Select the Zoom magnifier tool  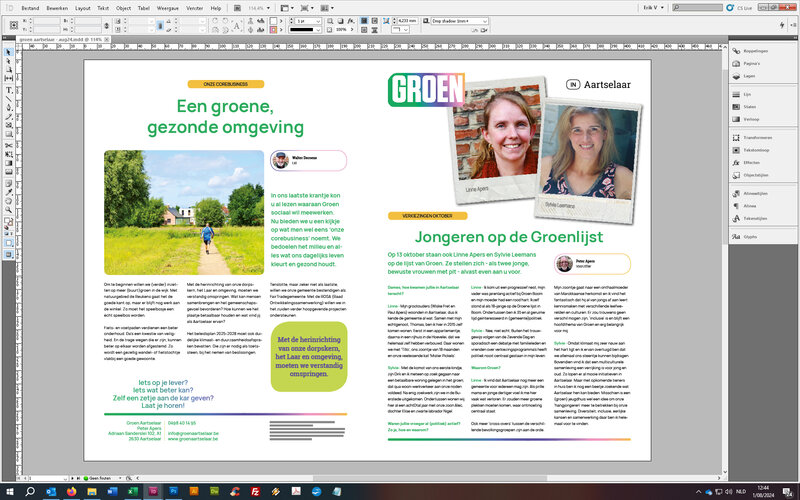[x=9, y=209]
